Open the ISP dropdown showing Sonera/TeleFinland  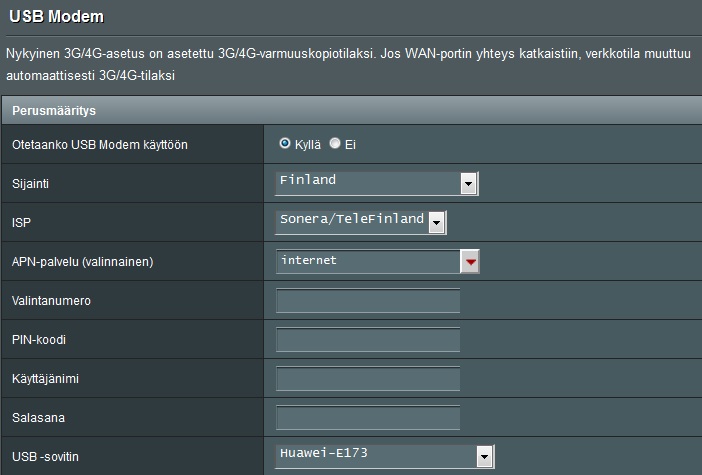(x=351, y=222)
